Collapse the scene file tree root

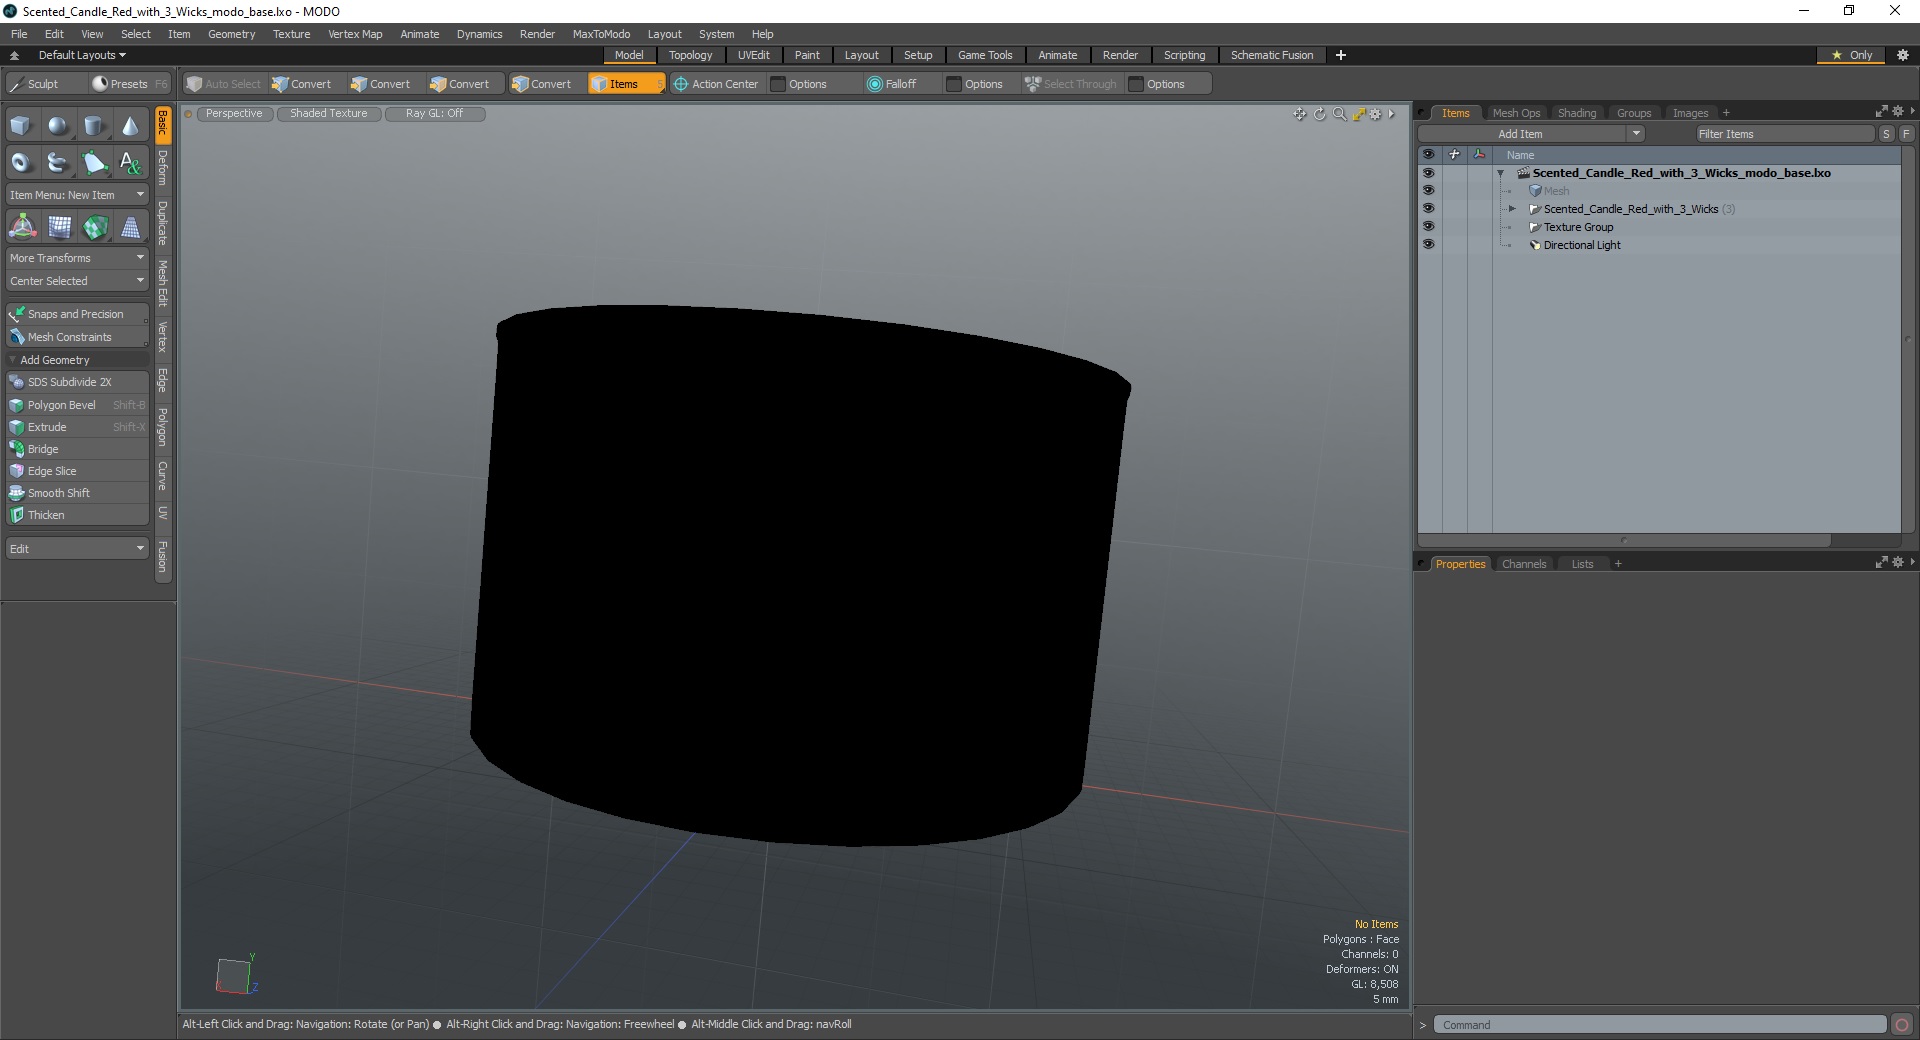point(1500,173)
